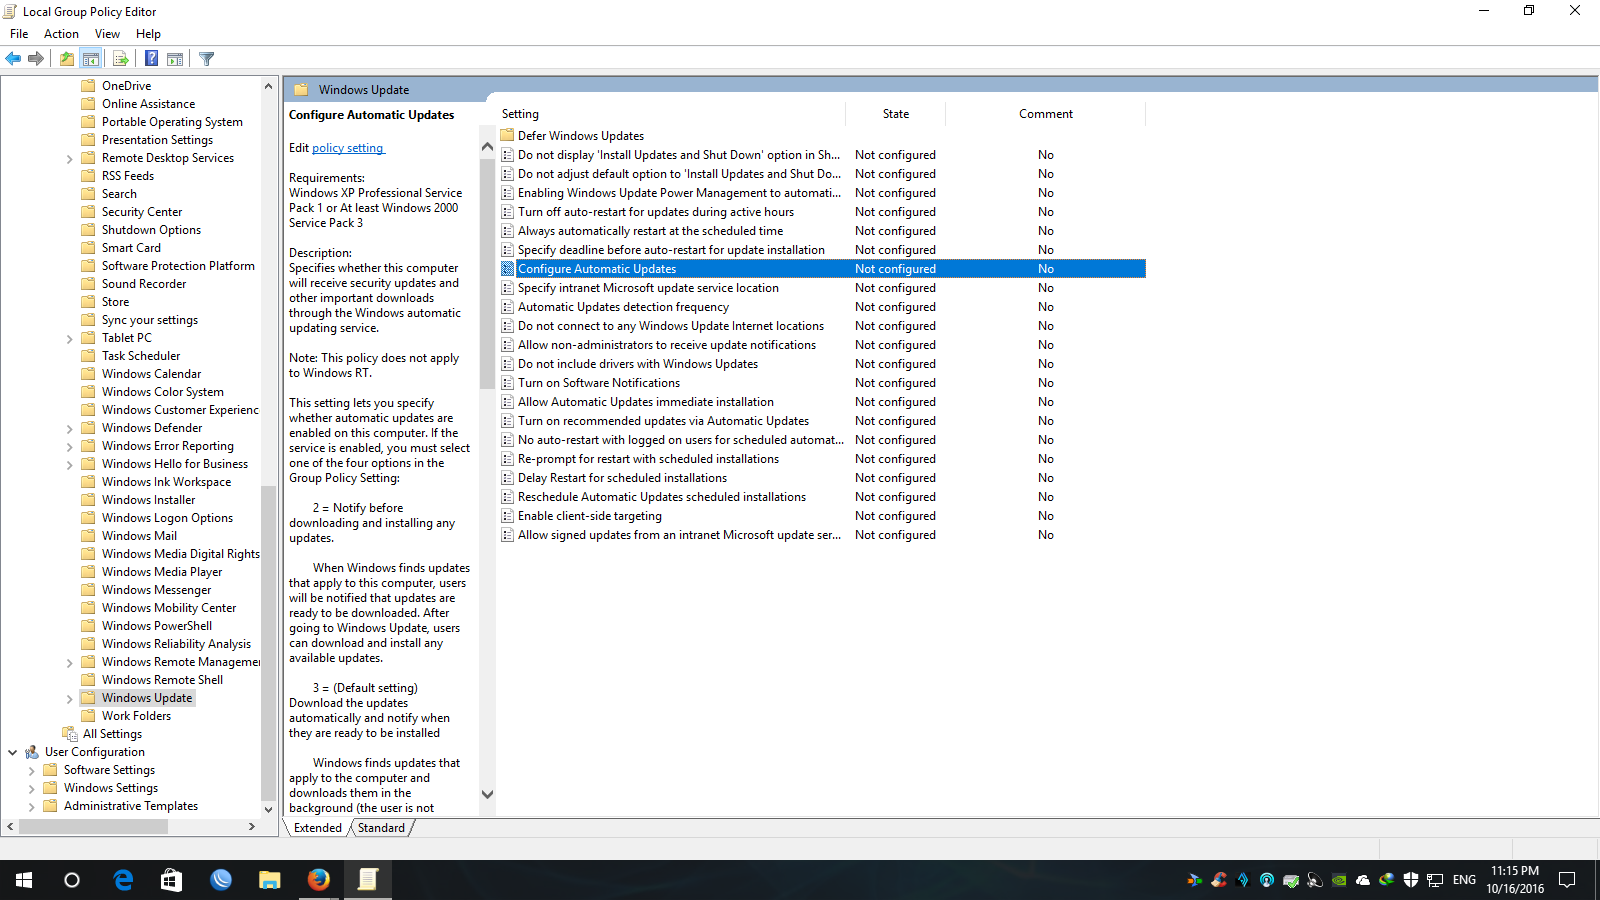Sort list by the Setting column header
This screenshot has width=1600, height=900.
671,114
